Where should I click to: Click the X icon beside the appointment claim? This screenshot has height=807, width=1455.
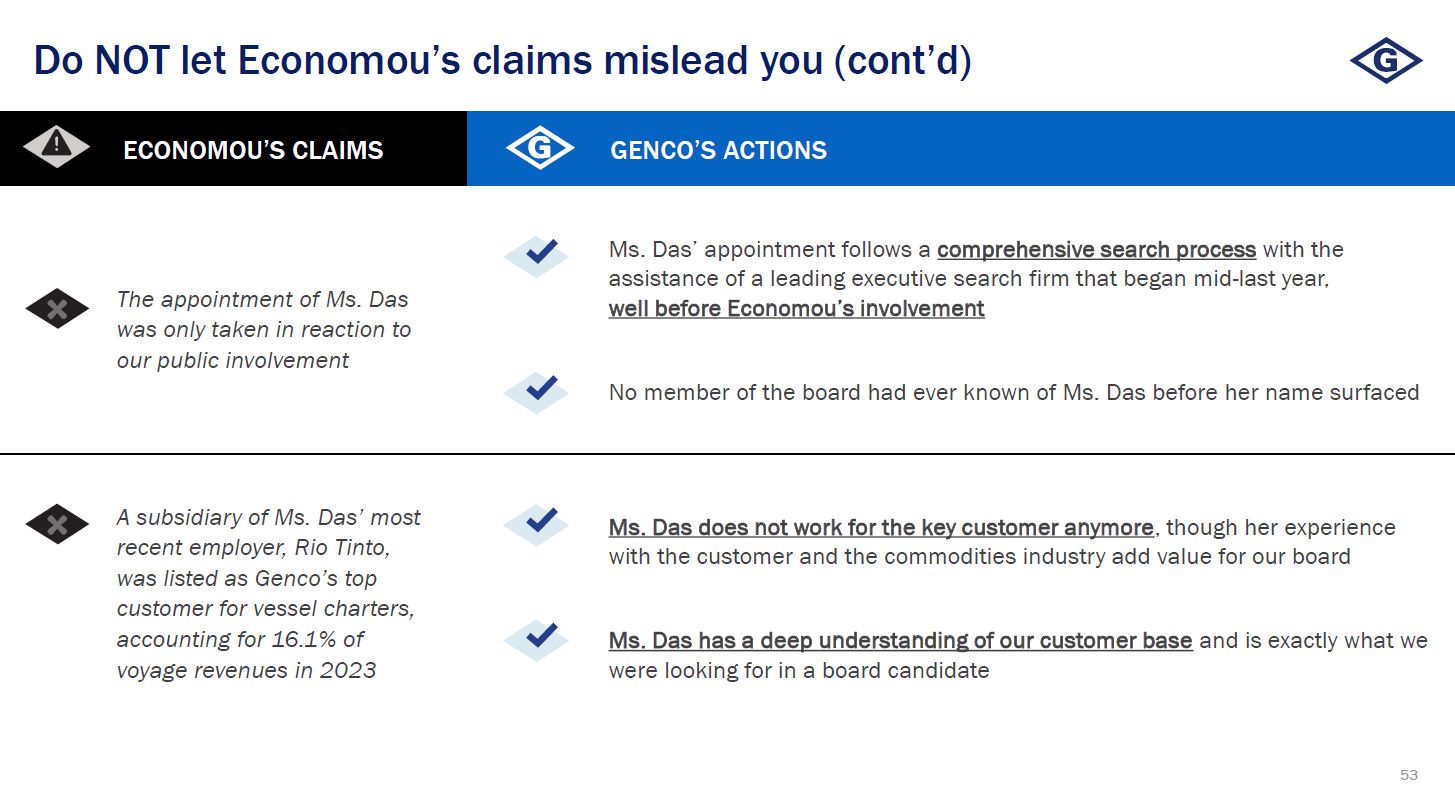[57, 309]
